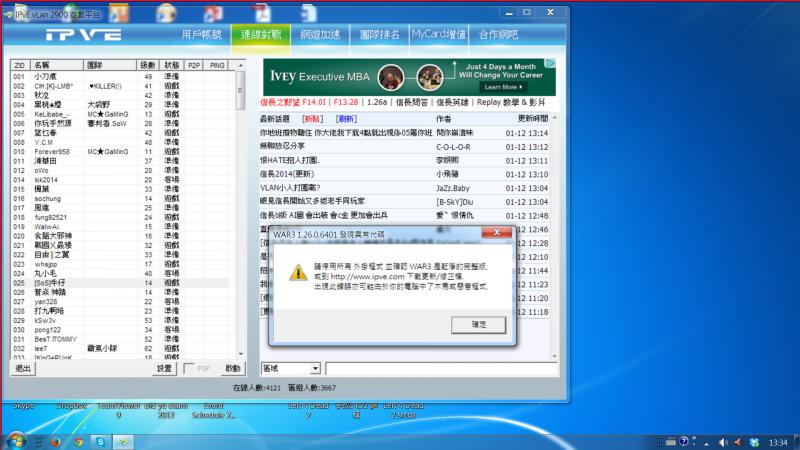Click the 啟動 button
The width and height of the screenshot is (800, 450).
click(233, 368)
